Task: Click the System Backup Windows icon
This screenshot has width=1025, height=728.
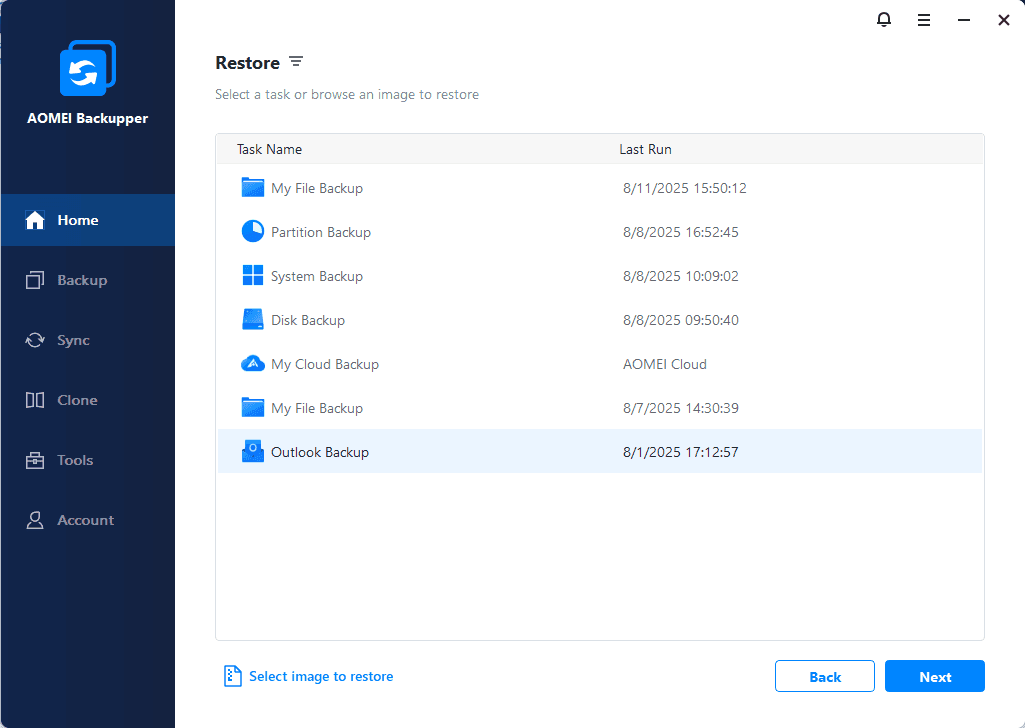Action: tap(253, 276)
